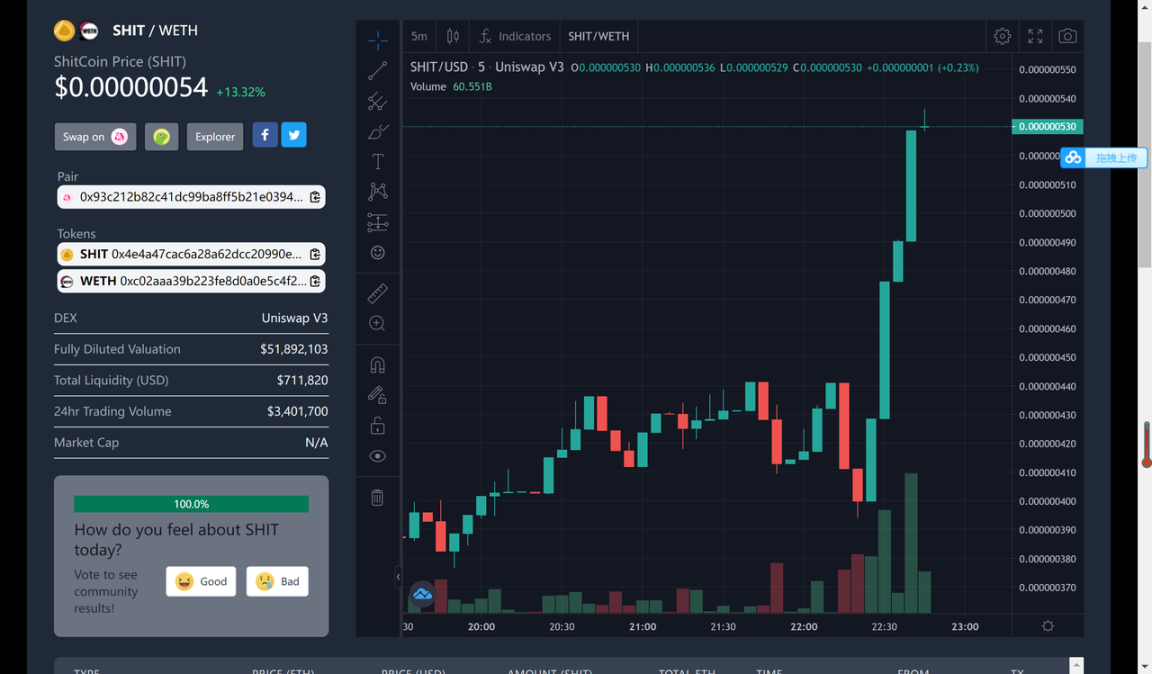Image resolution: width=1152 pixels, height=674 pixels.
Task: Remove drawings with the trash icon
Action: 378,498
